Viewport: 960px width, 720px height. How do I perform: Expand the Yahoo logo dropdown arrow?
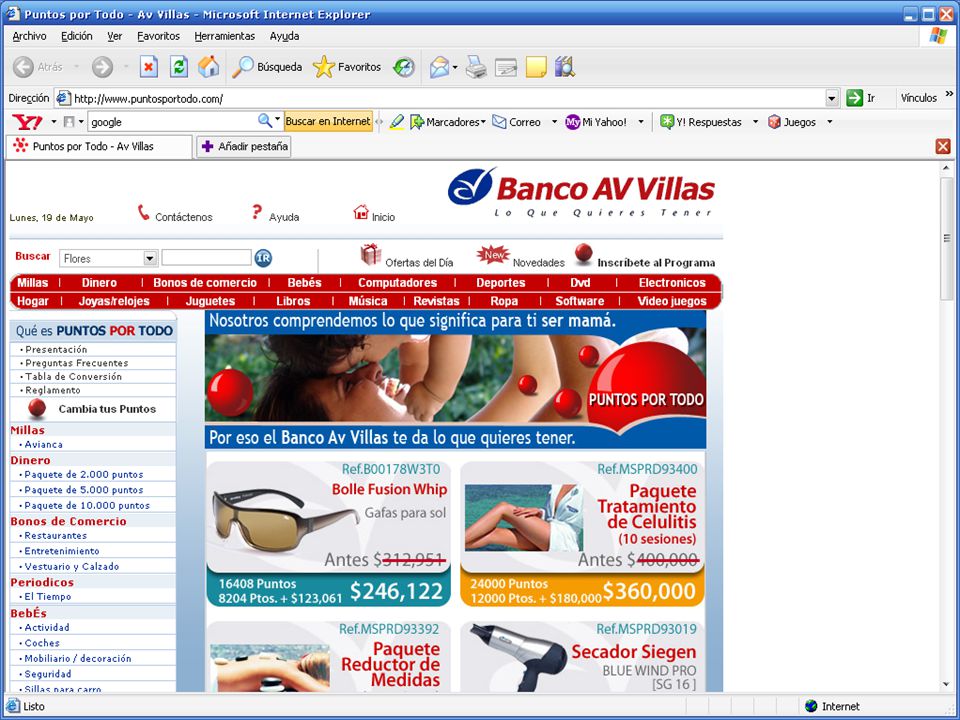pos(53,122)
